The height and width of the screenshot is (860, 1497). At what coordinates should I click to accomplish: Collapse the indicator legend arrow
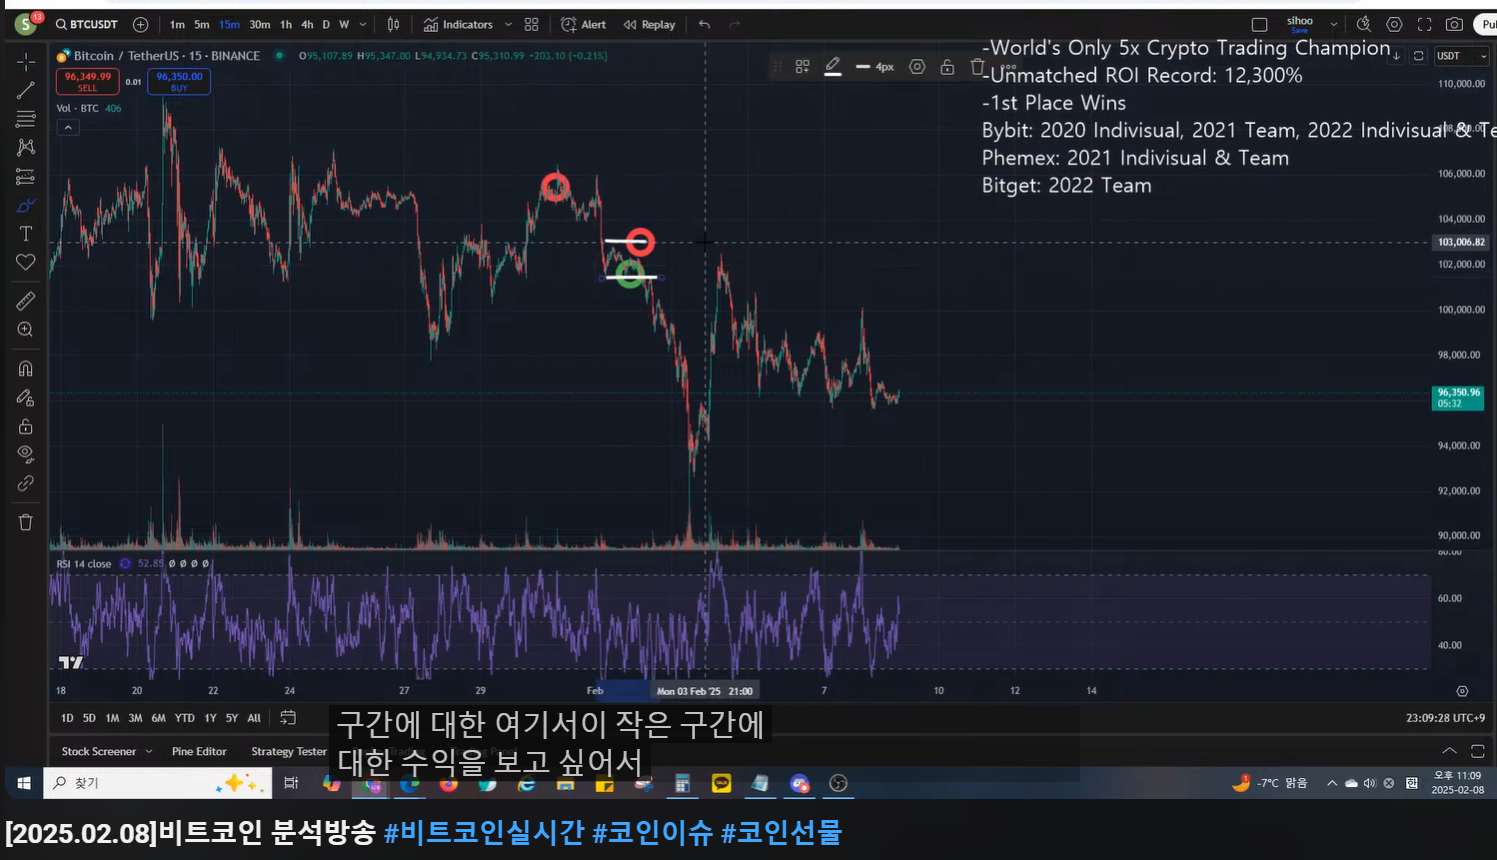coord(68,127)
